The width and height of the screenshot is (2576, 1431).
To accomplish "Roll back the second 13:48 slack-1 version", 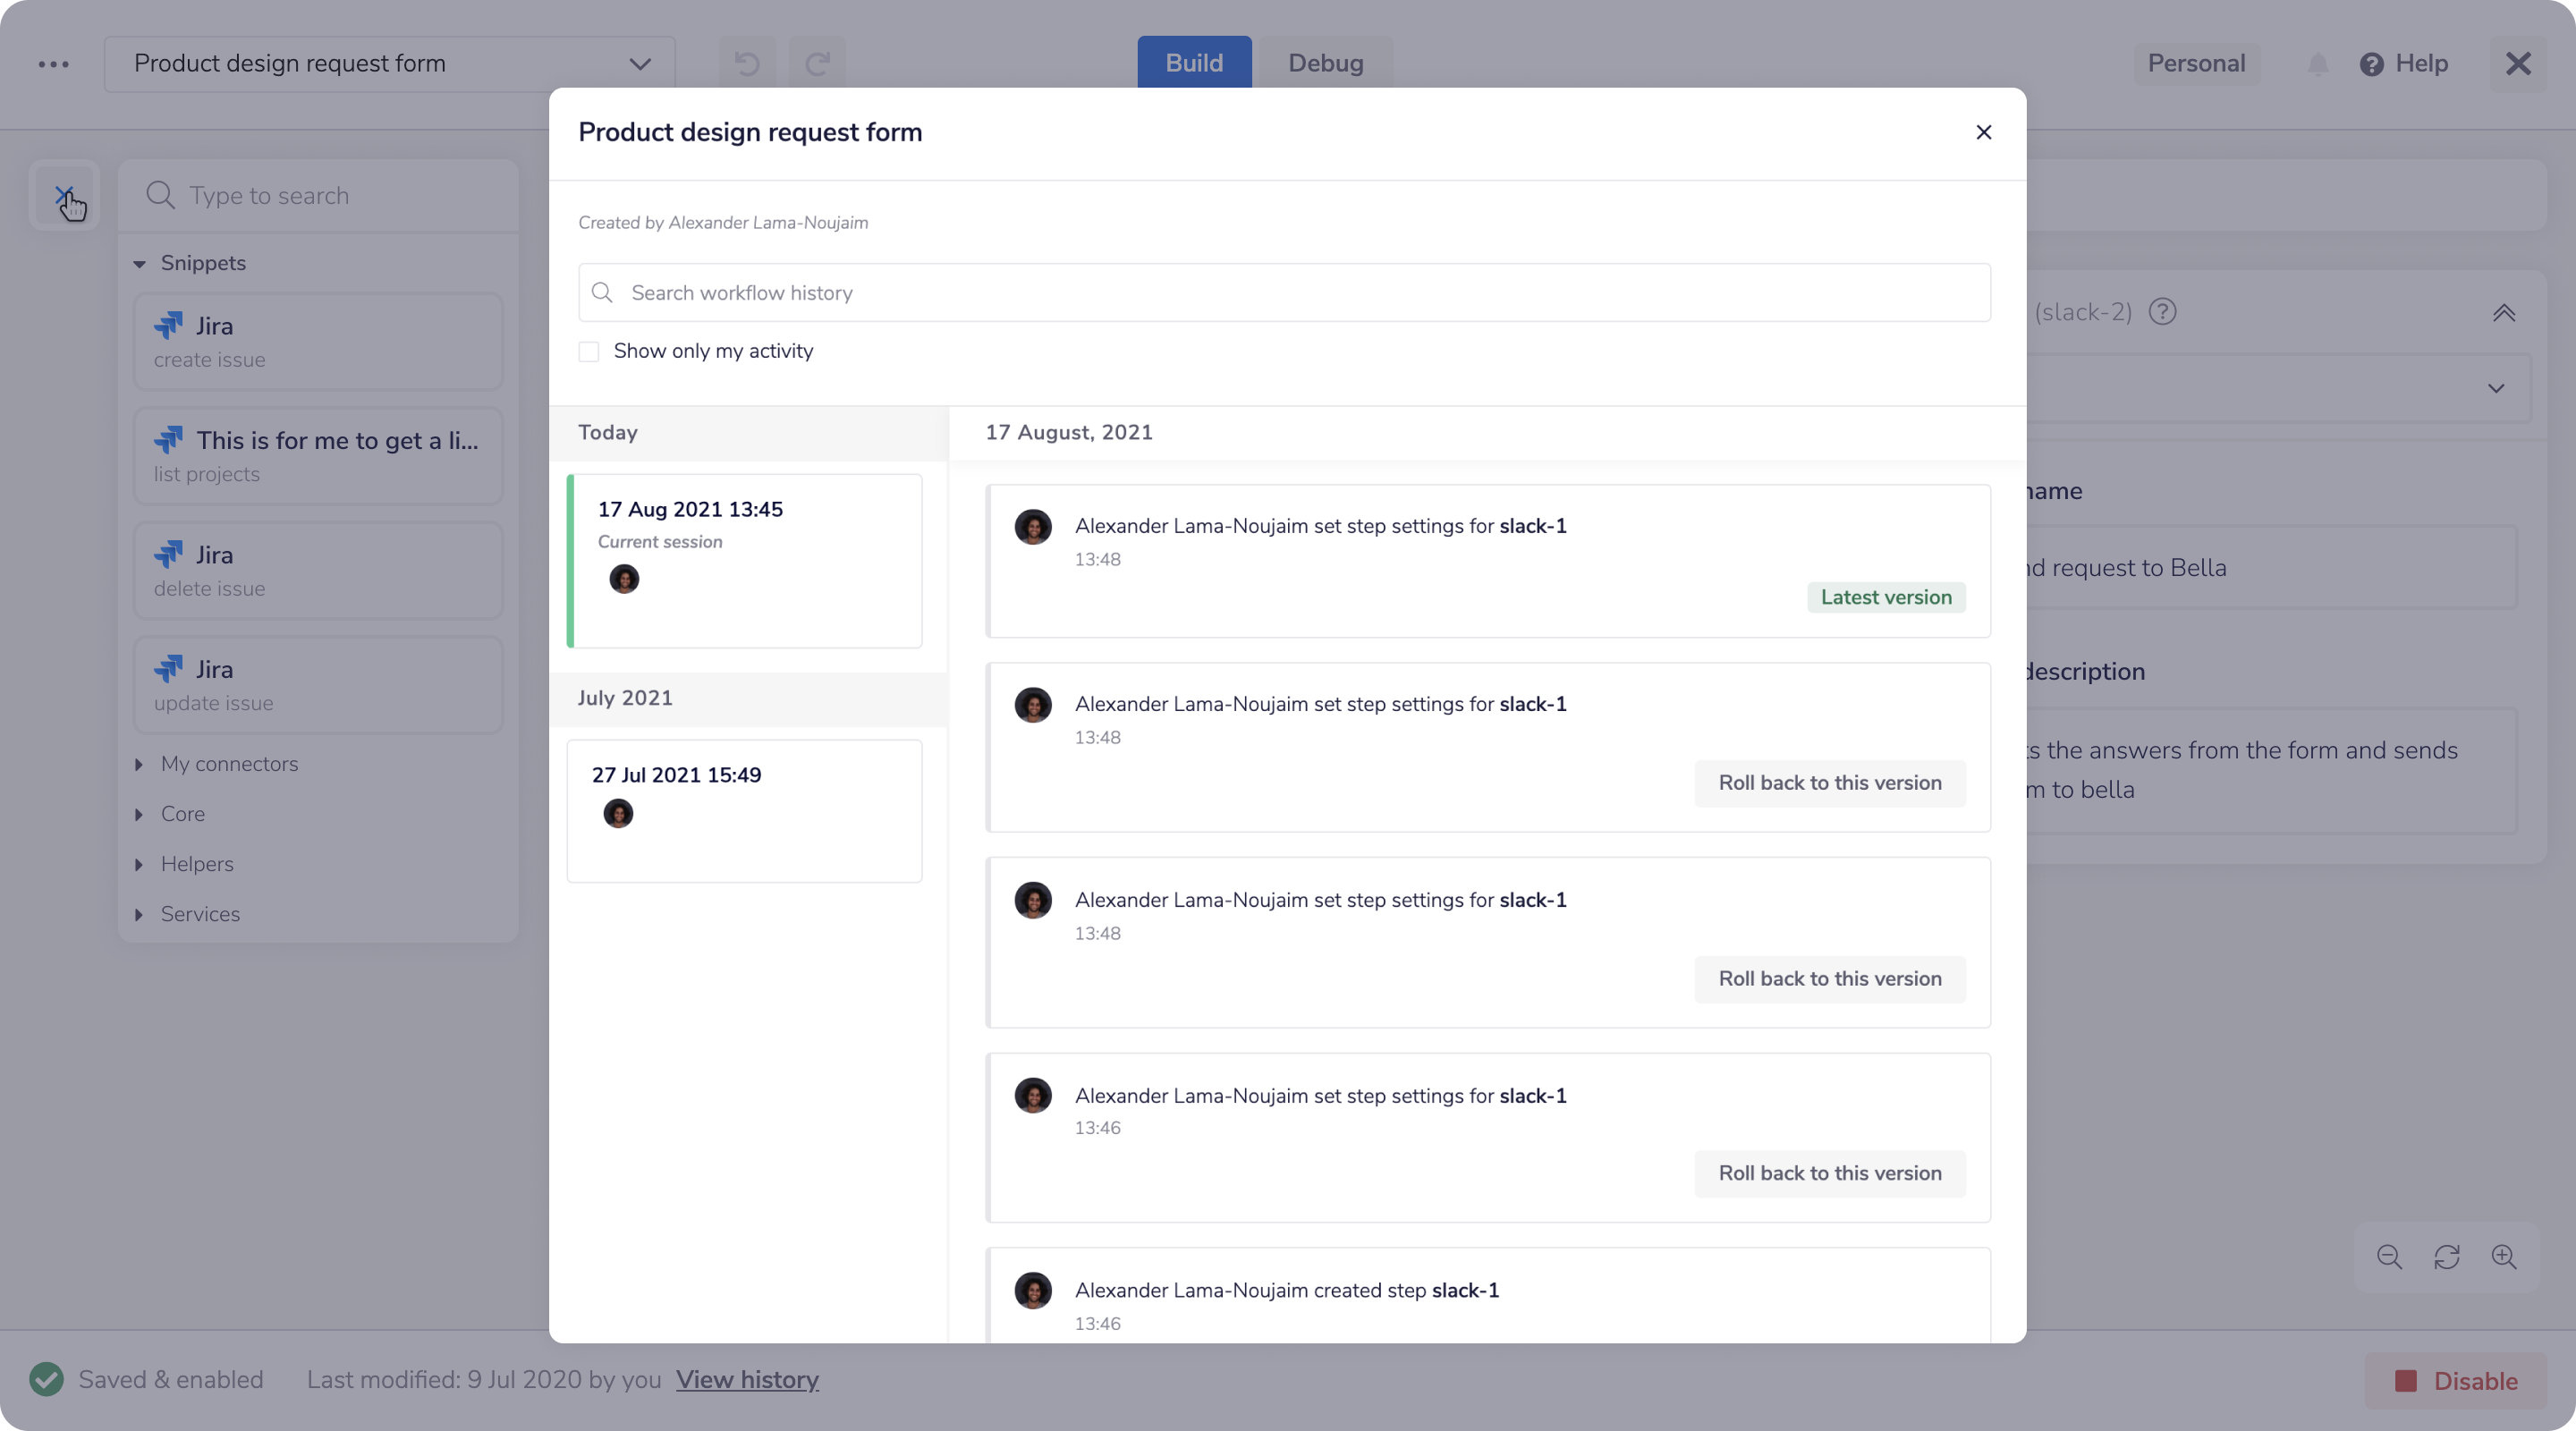I will click(x=1829, y=783).
